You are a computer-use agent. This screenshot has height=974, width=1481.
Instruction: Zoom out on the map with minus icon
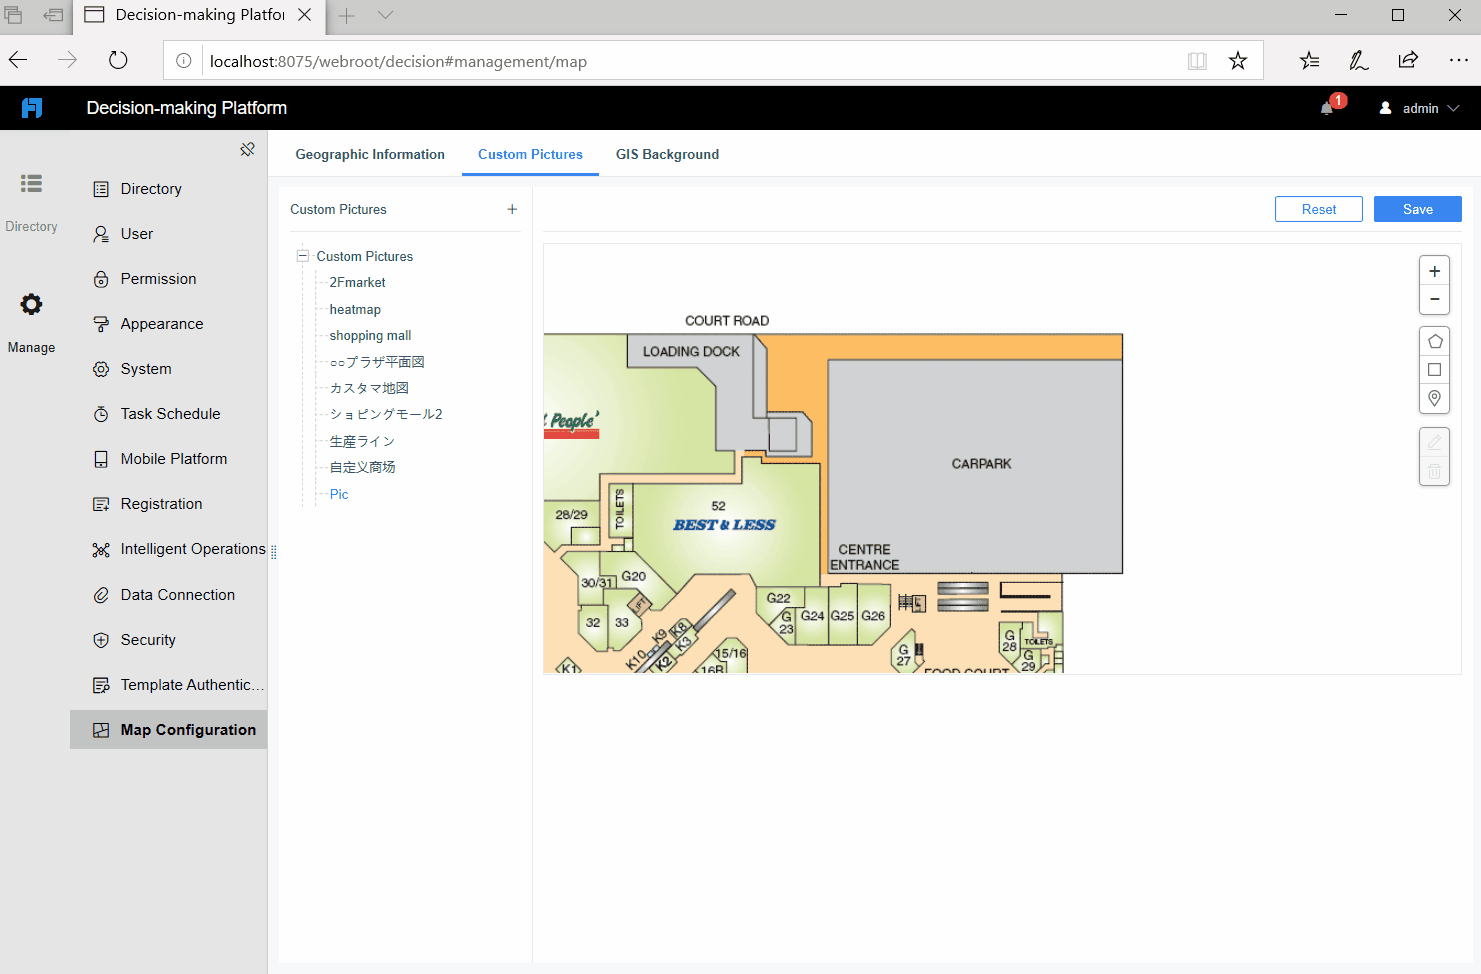point(1434,299)
